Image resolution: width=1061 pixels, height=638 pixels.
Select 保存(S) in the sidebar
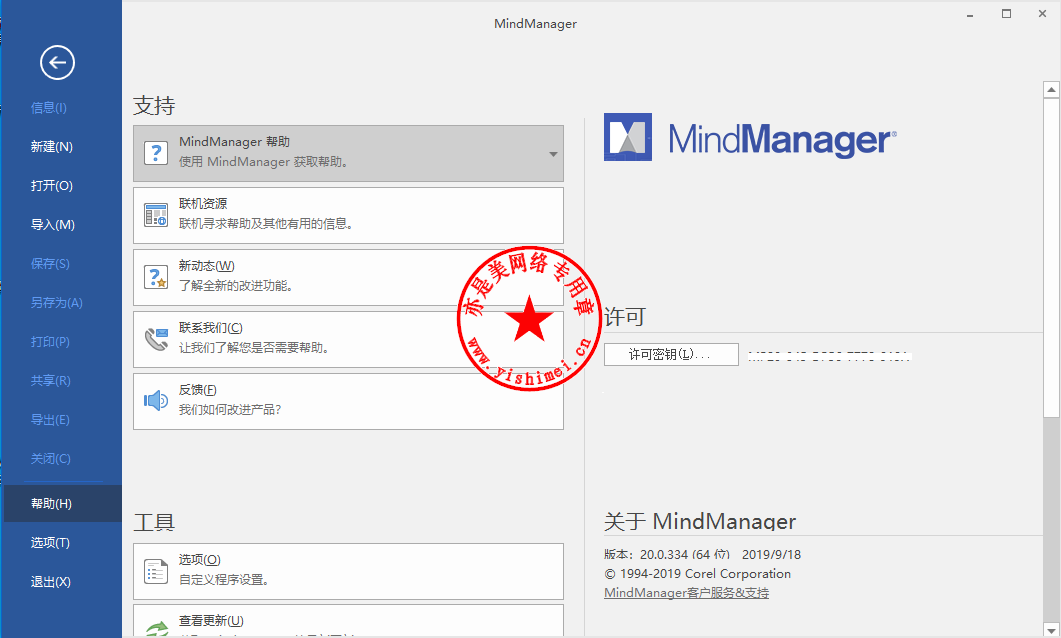(x=50, y=264)
